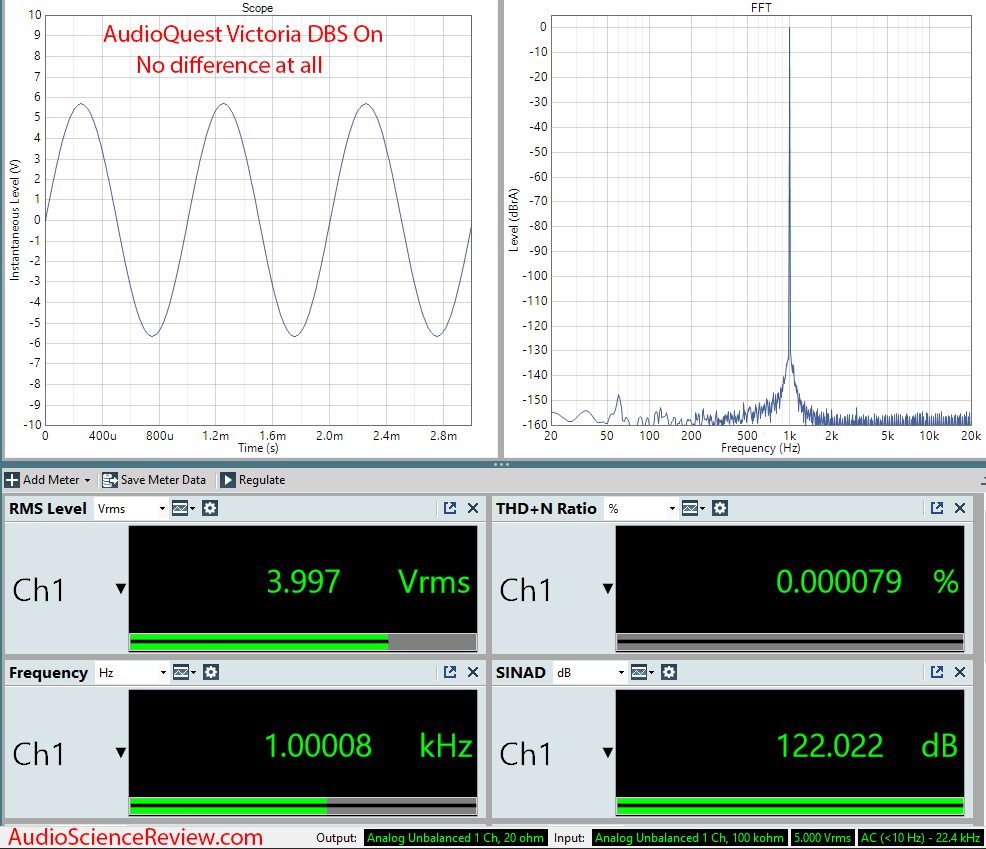
Task: Pop out the SINAD meter
Action: [x=937, y=672]
